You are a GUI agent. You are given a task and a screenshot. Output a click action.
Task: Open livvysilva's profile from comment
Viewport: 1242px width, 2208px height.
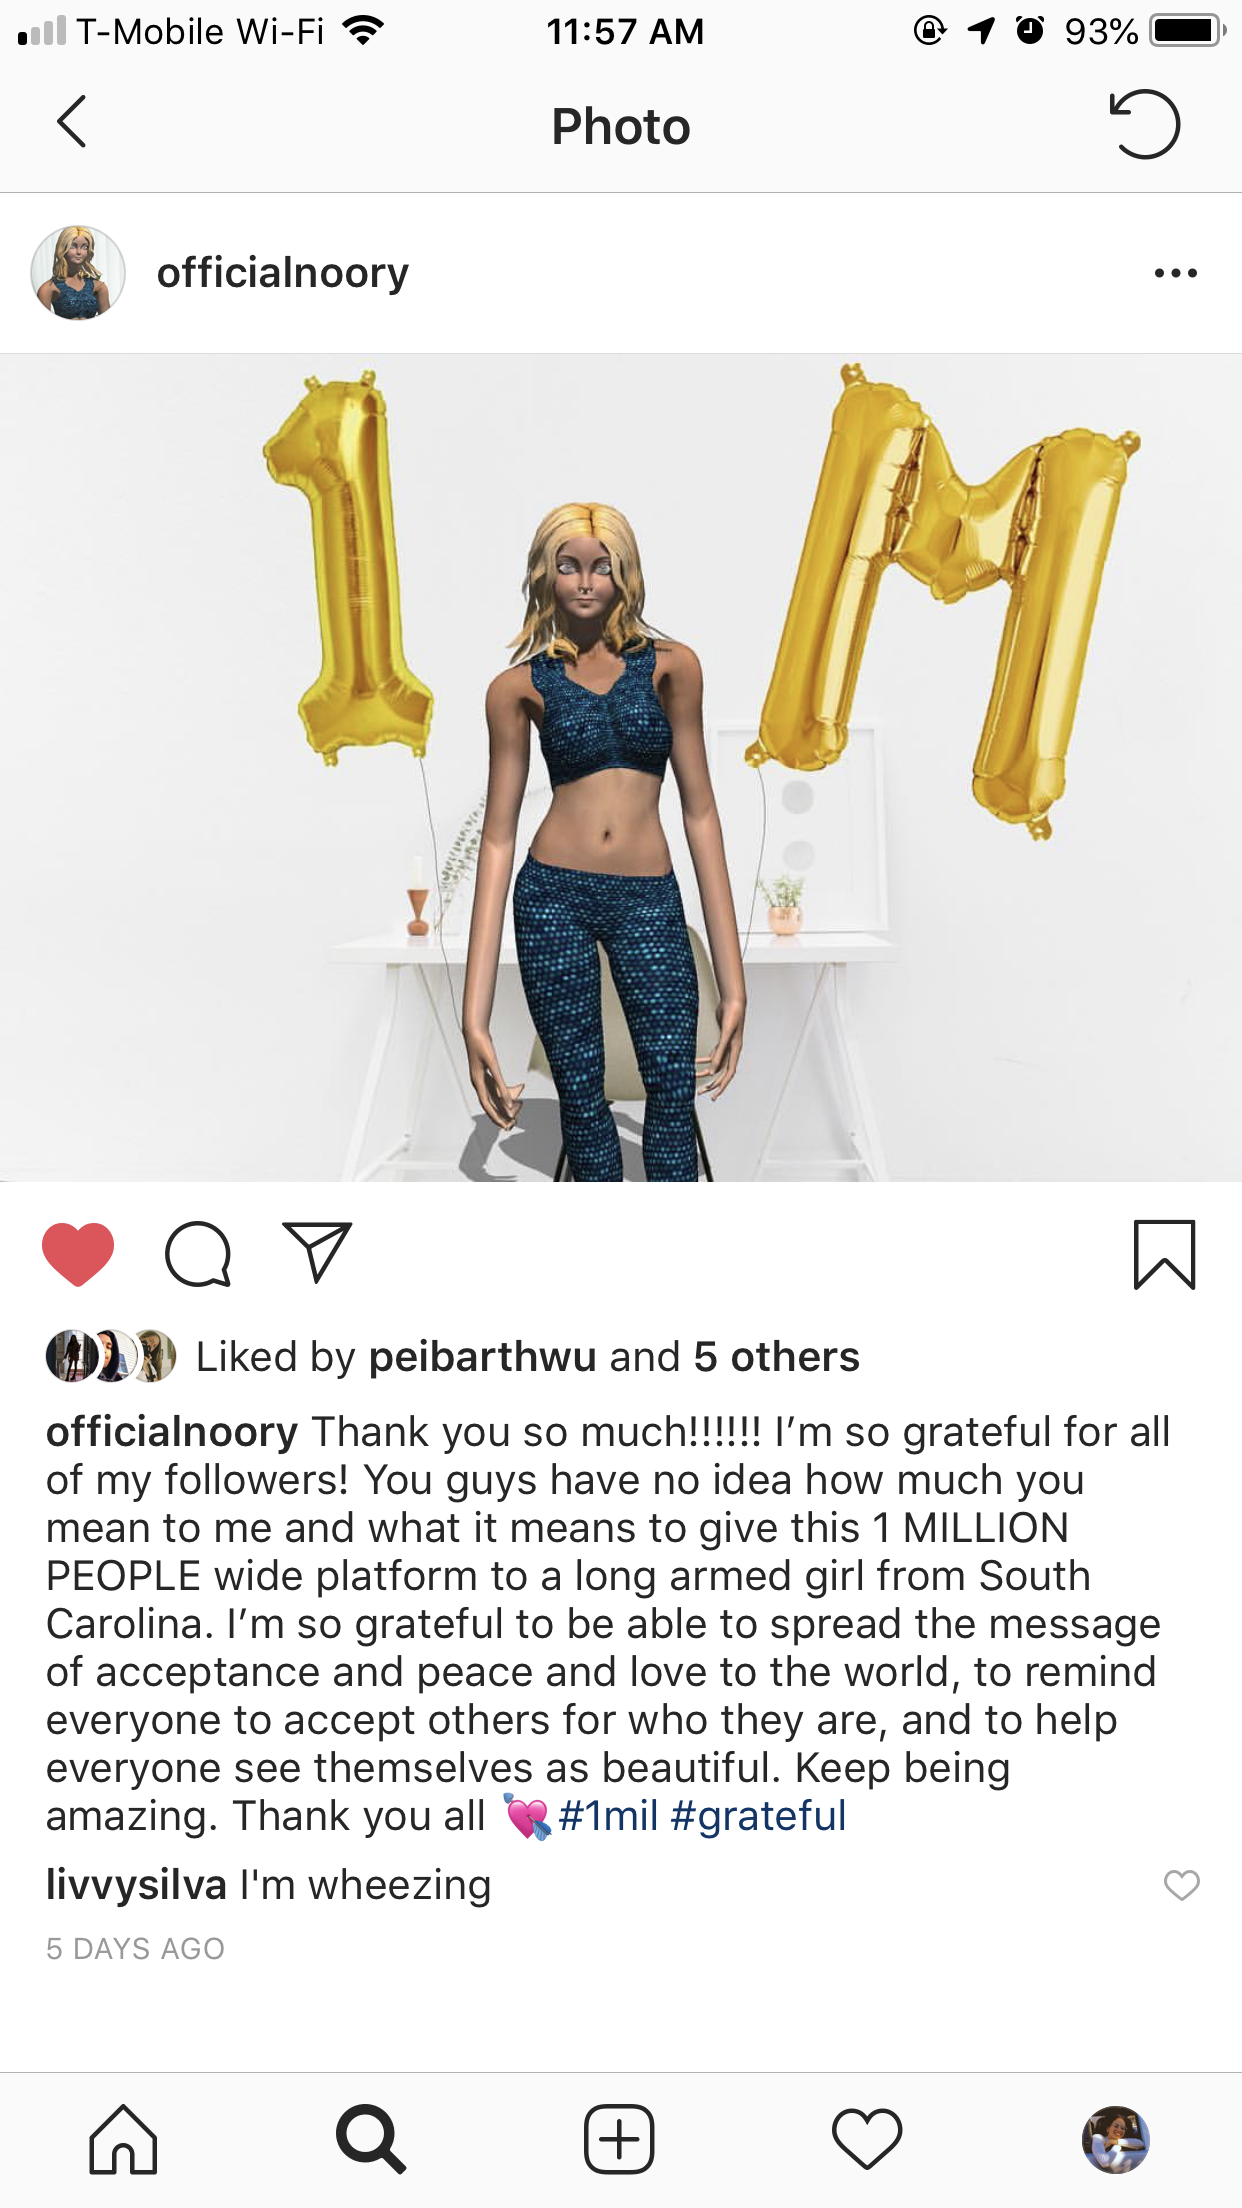136,1885
